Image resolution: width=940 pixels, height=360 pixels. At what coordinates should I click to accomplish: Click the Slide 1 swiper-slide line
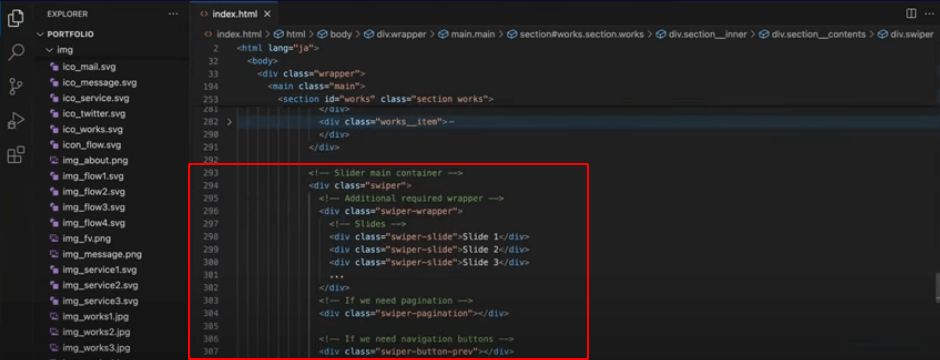point(429,237)
